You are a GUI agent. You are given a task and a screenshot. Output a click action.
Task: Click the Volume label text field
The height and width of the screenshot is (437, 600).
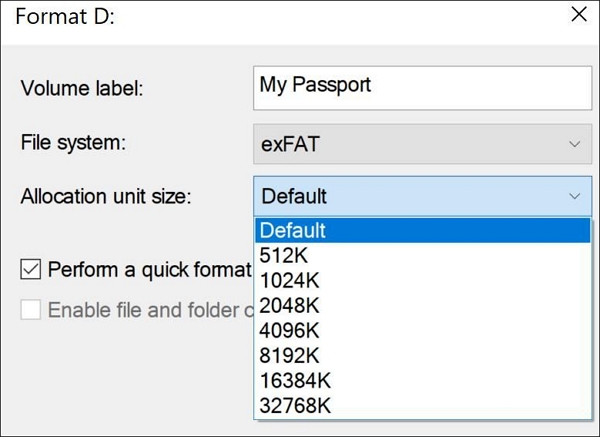pyautogui.click(x=423, y=86)
